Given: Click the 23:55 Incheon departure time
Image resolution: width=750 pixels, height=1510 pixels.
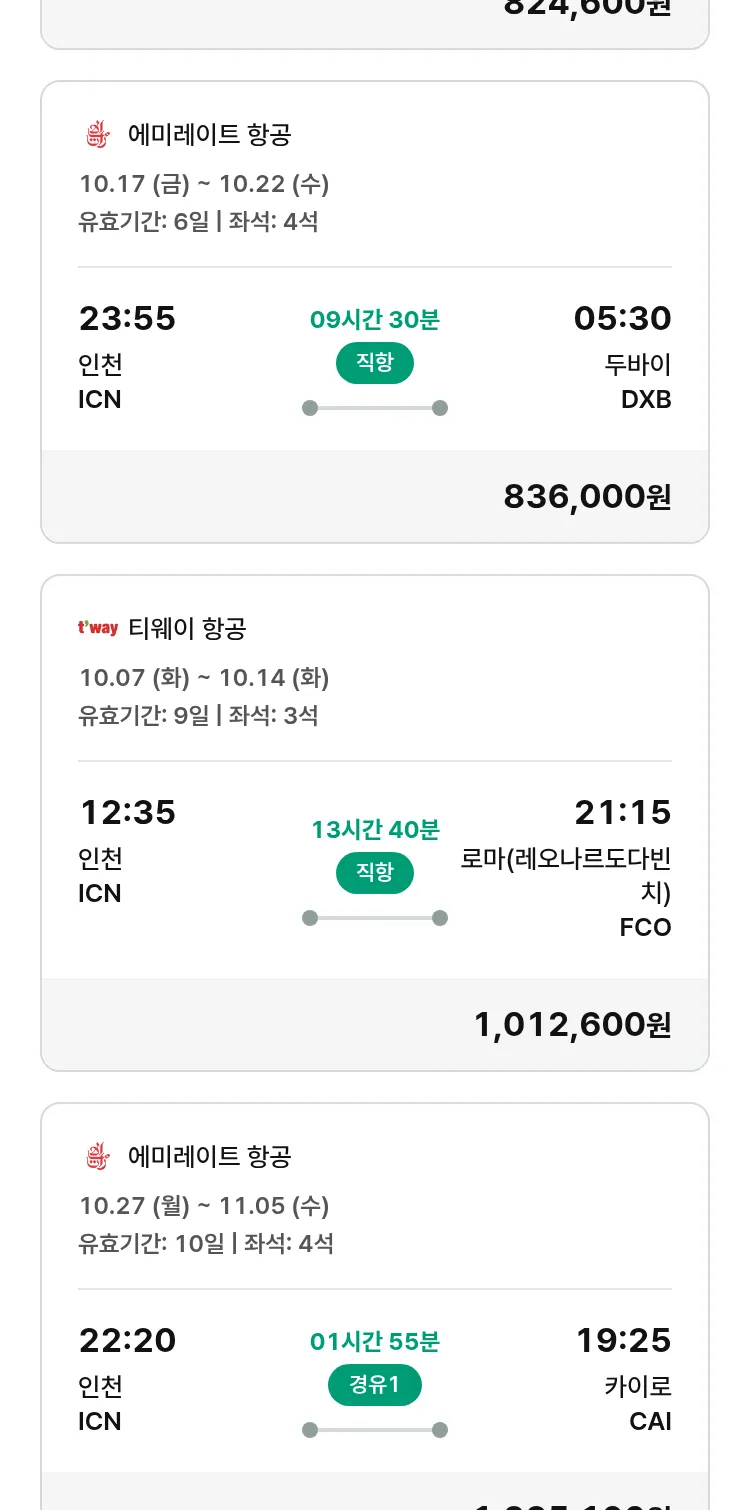Looking at the screenshot, I should [127, 318].
